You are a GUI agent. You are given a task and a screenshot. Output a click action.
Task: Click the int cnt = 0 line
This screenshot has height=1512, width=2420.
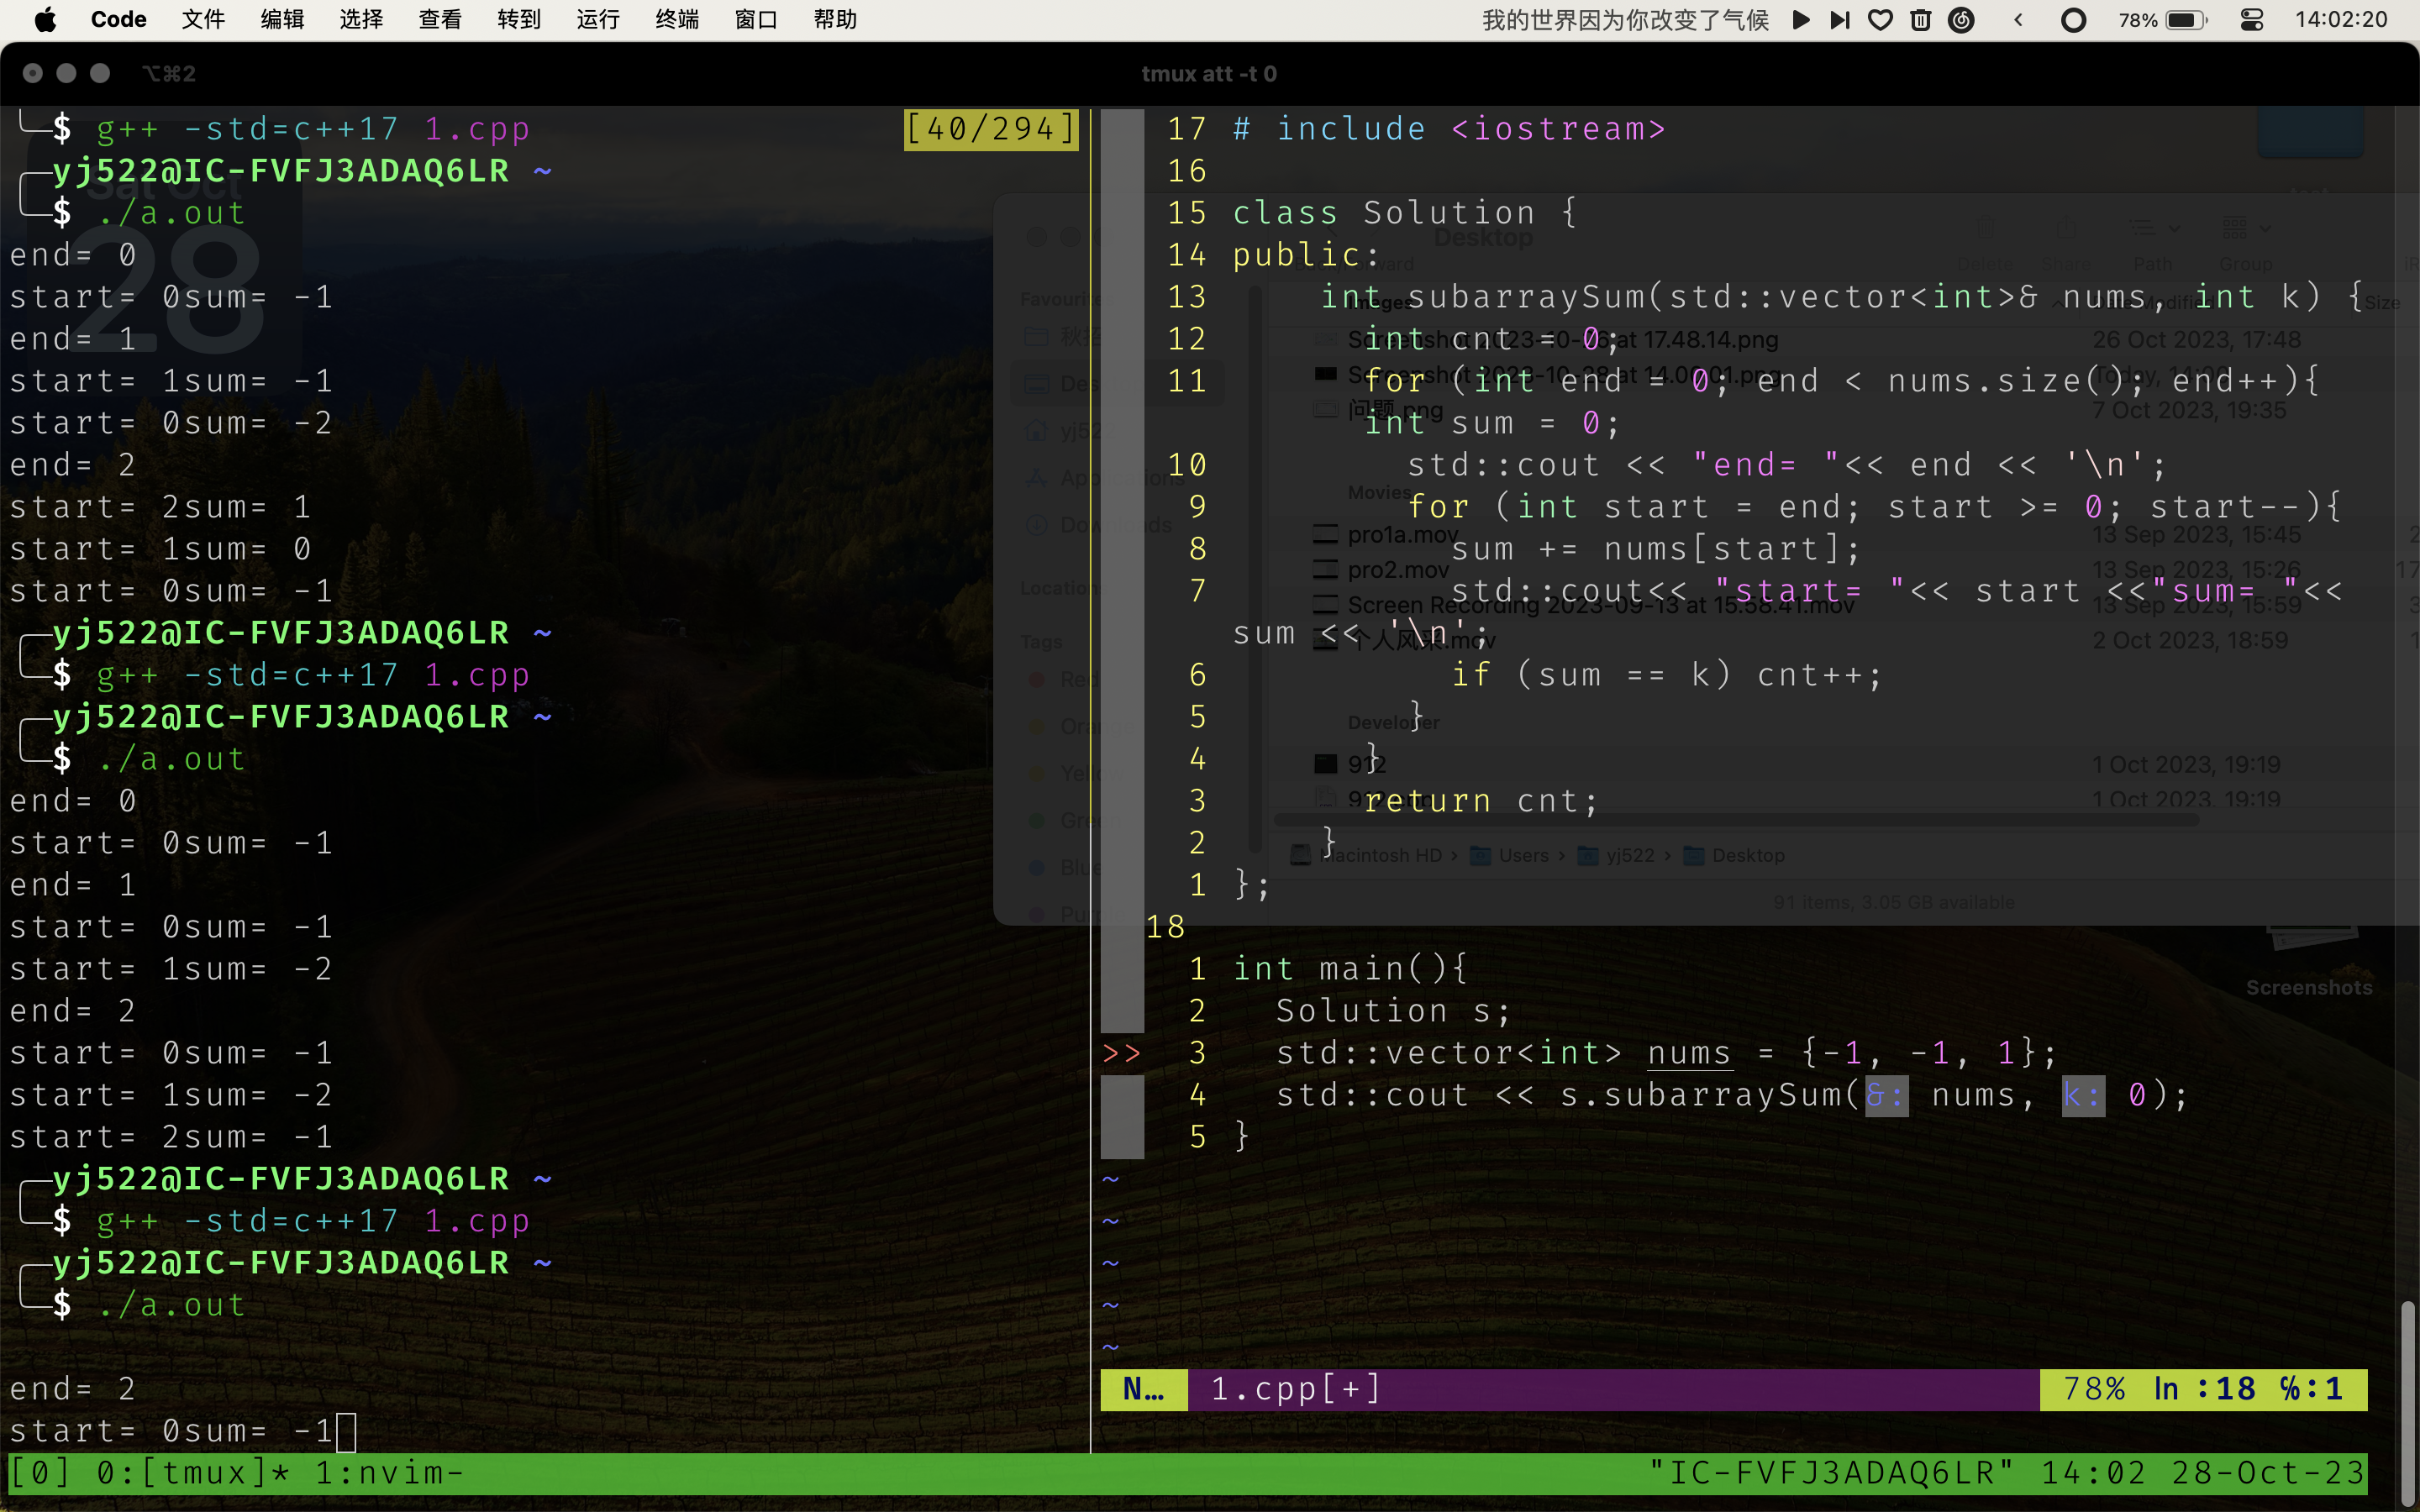click(1491, 339)
